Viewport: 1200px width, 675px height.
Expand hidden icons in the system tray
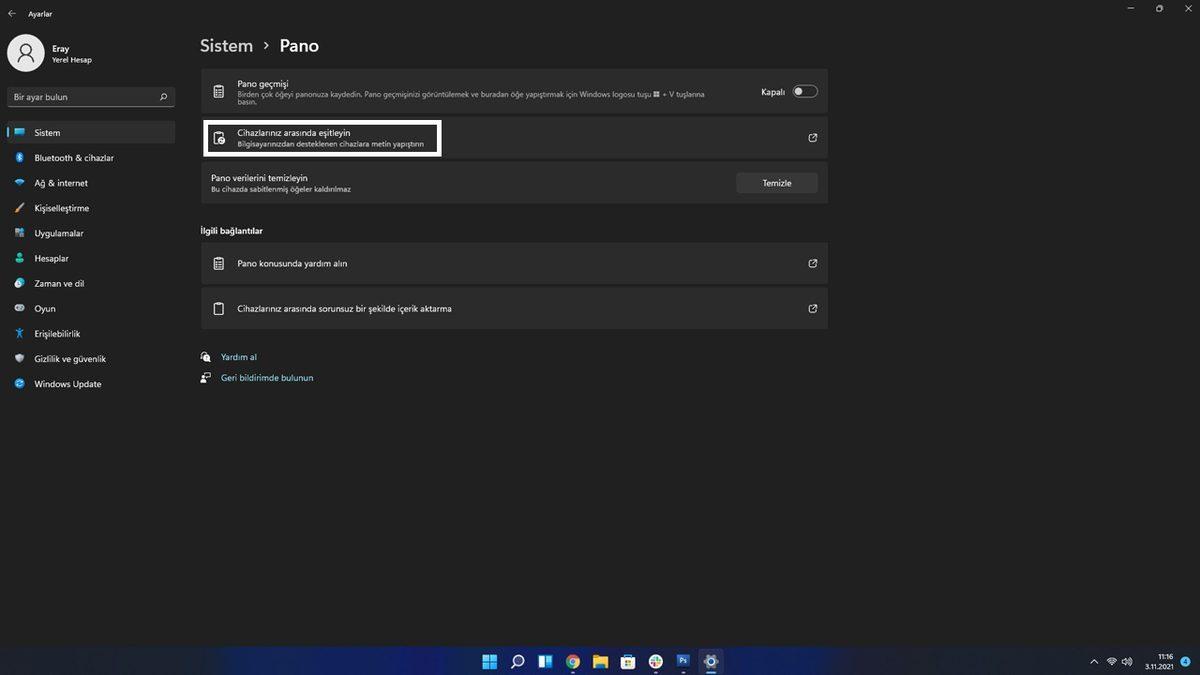(x=1094, y=661)
